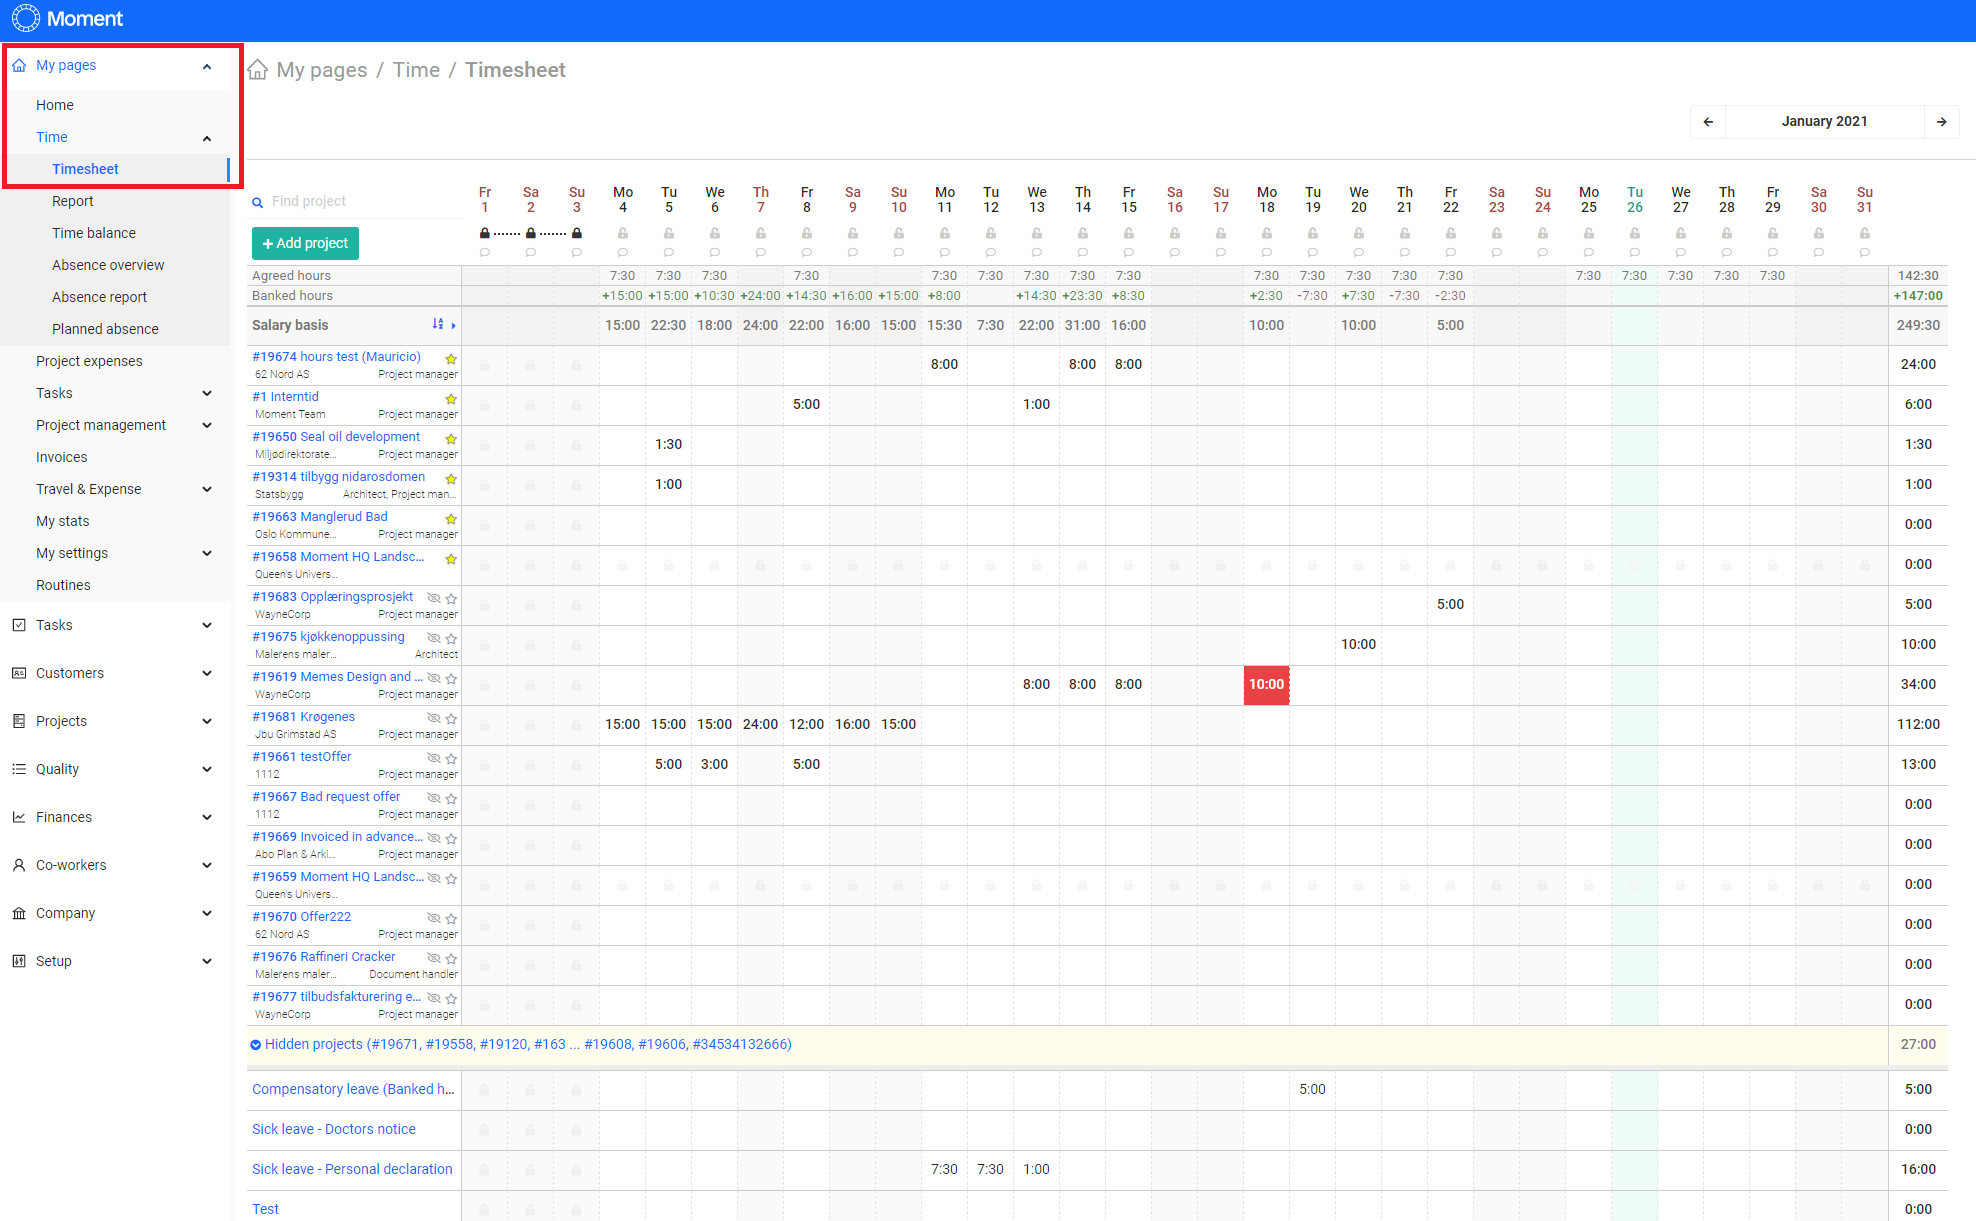Favorite the #19683 Opplæringsprosjekt star
This screenshot has height=1221, width=1976.
point(451,599)
